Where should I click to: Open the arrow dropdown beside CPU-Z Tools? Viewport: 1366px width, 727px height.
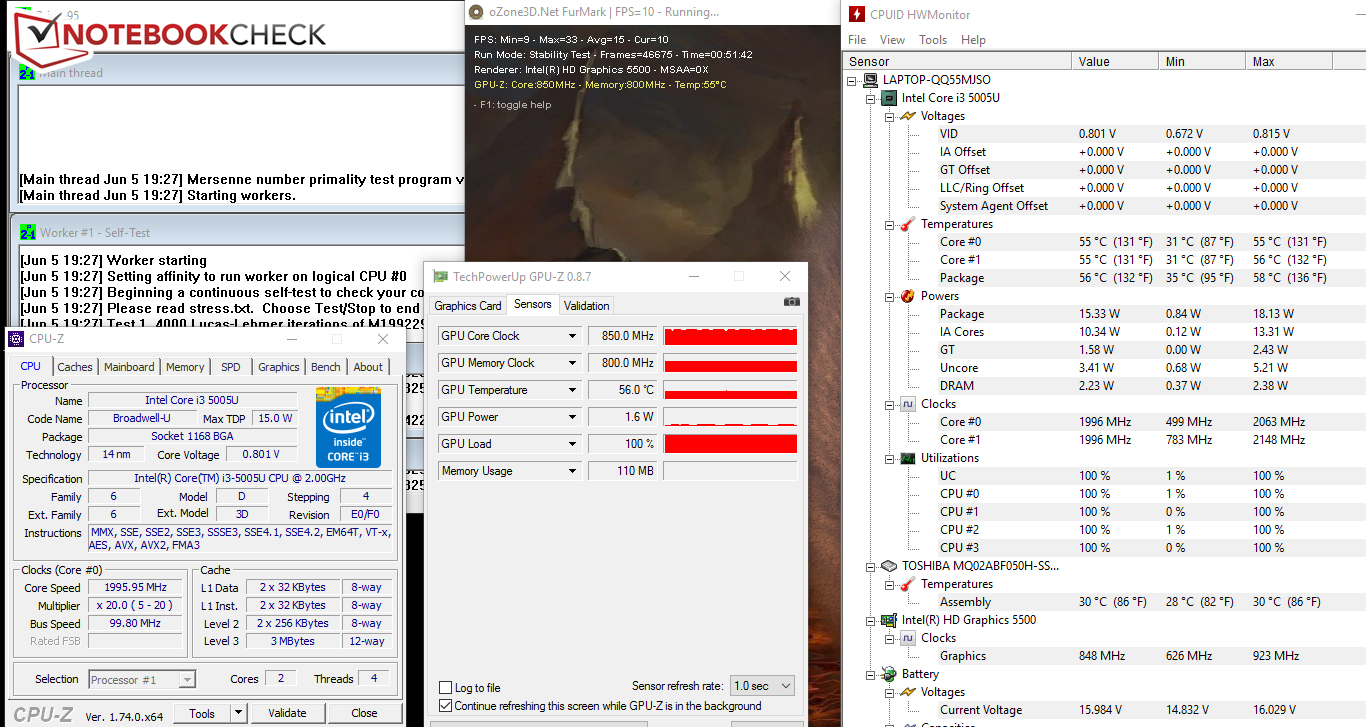238,713
